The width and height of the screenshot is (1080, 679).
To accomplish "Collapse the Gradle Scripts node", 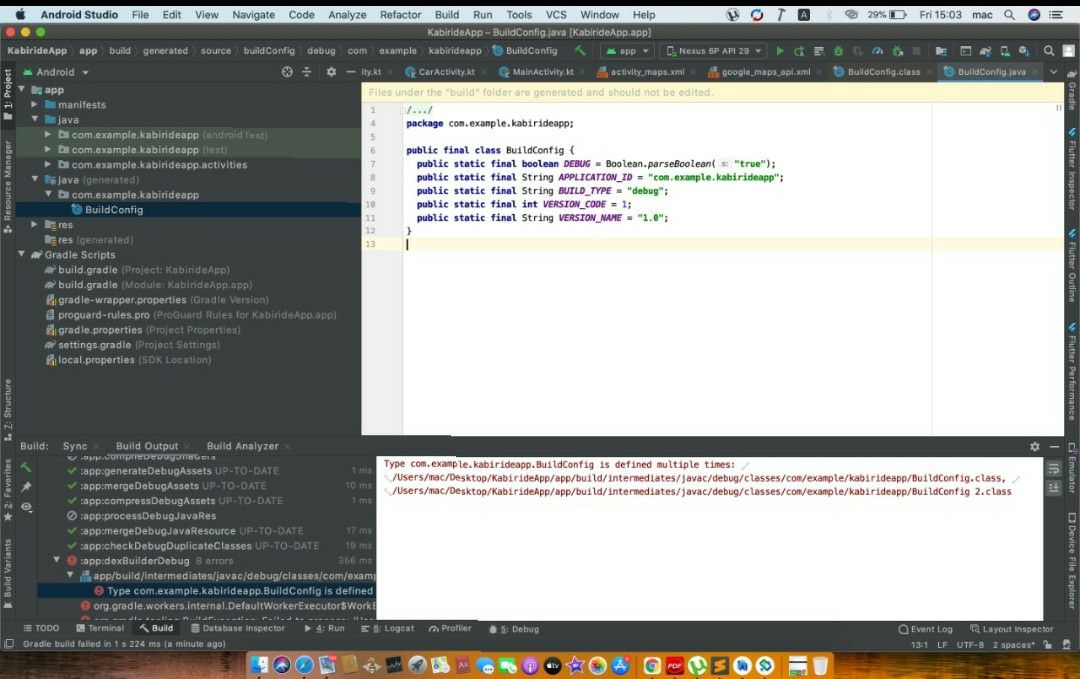I will [21, 255].
